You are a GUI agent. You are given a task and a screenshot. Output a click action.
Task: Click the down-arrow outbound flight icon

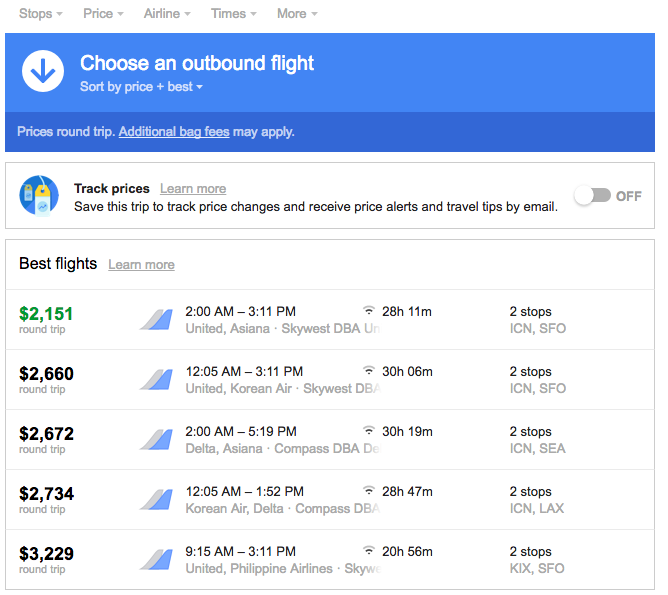[x=43, y=72]
